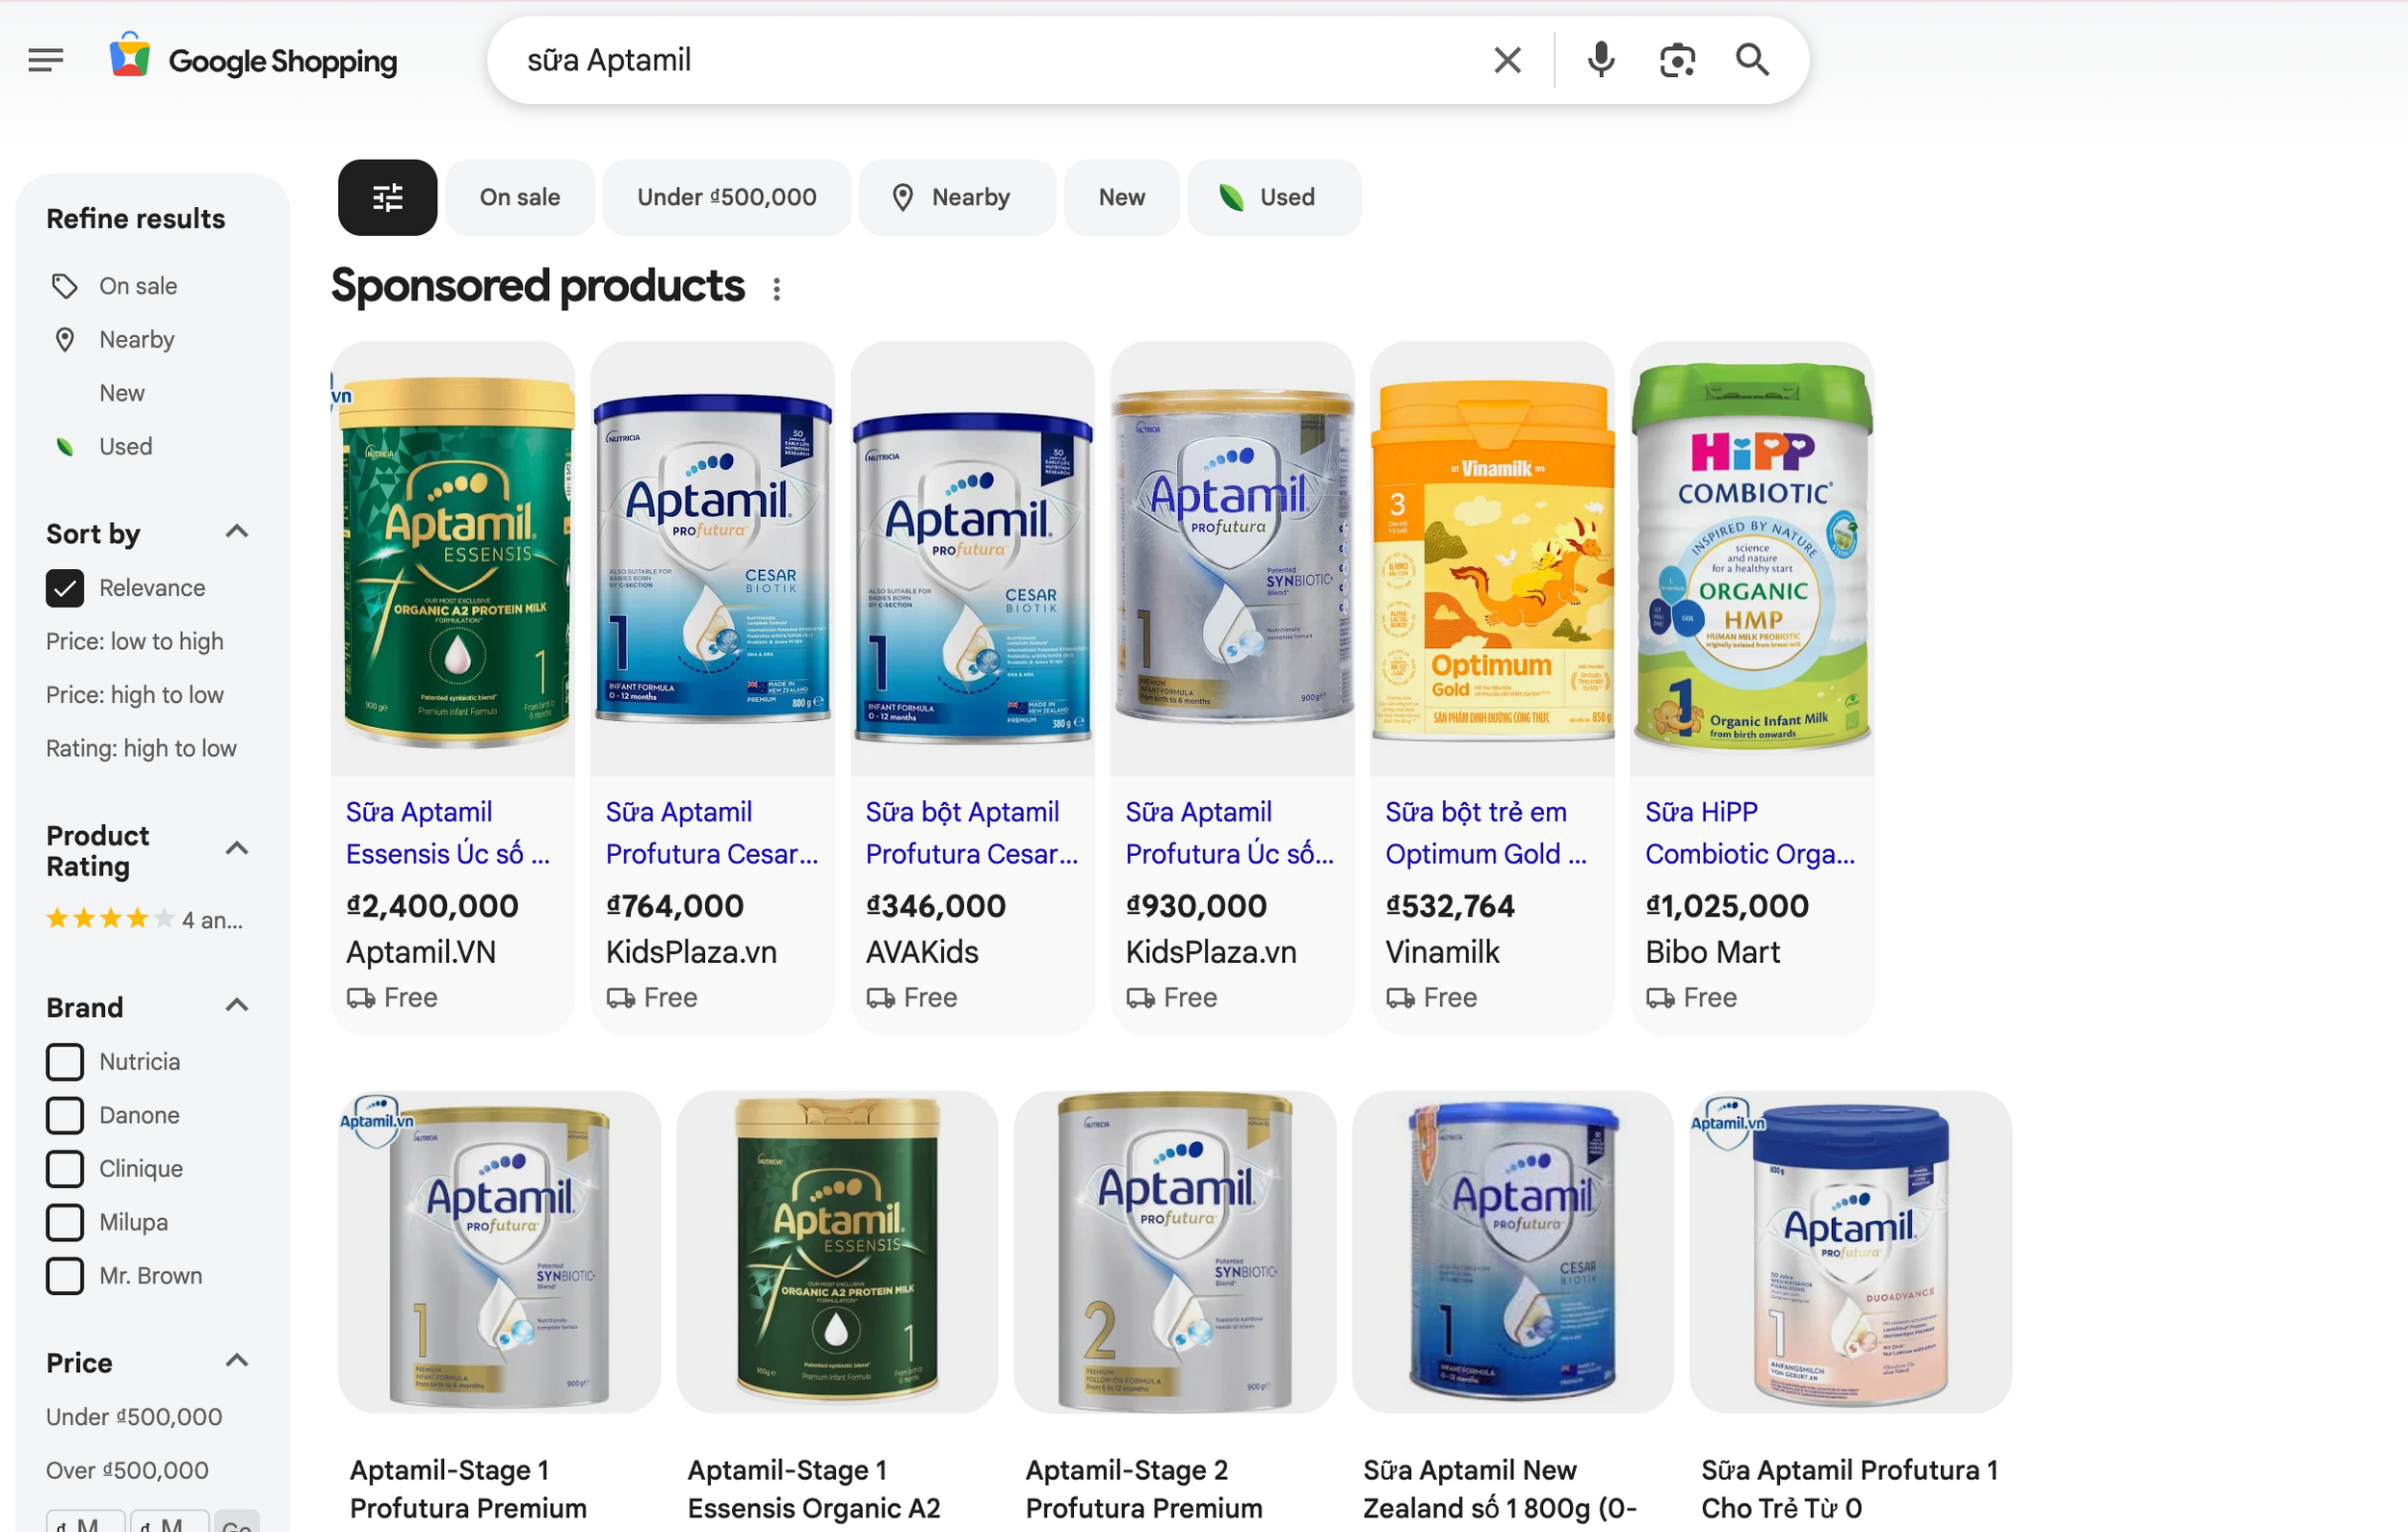Open the black filters toggle button
Image resolution: width=2408 pixels, height=1532 pixels.
point(387,197)
